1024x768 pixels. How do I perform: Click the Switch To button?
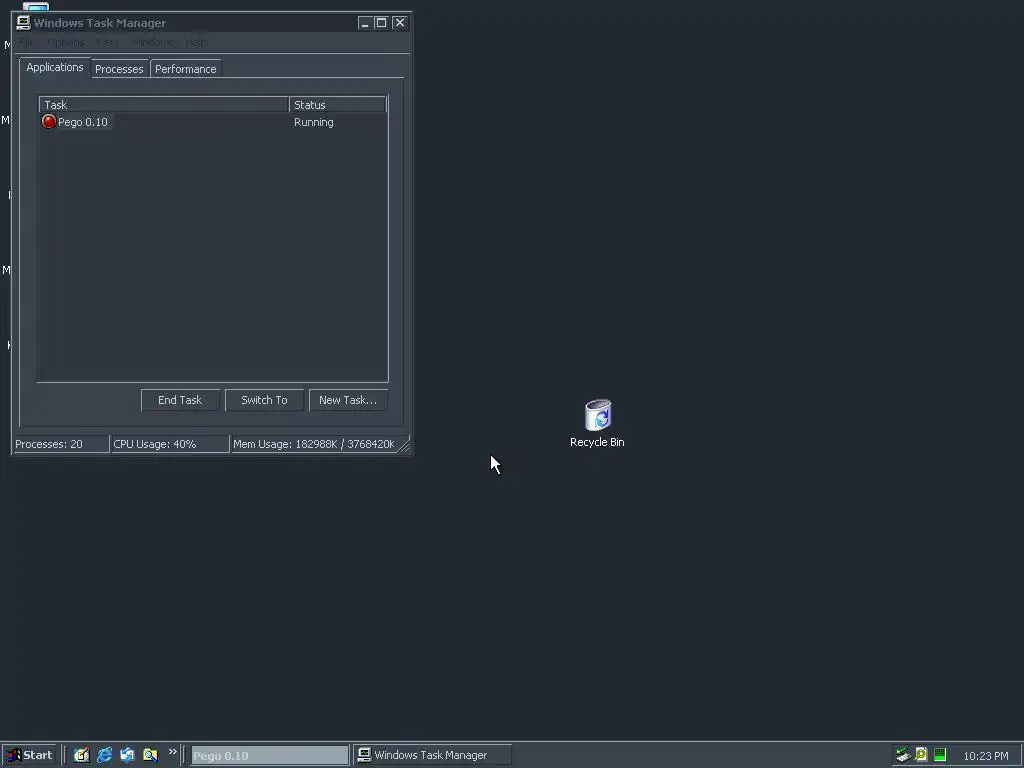click(x=264, y=400)
